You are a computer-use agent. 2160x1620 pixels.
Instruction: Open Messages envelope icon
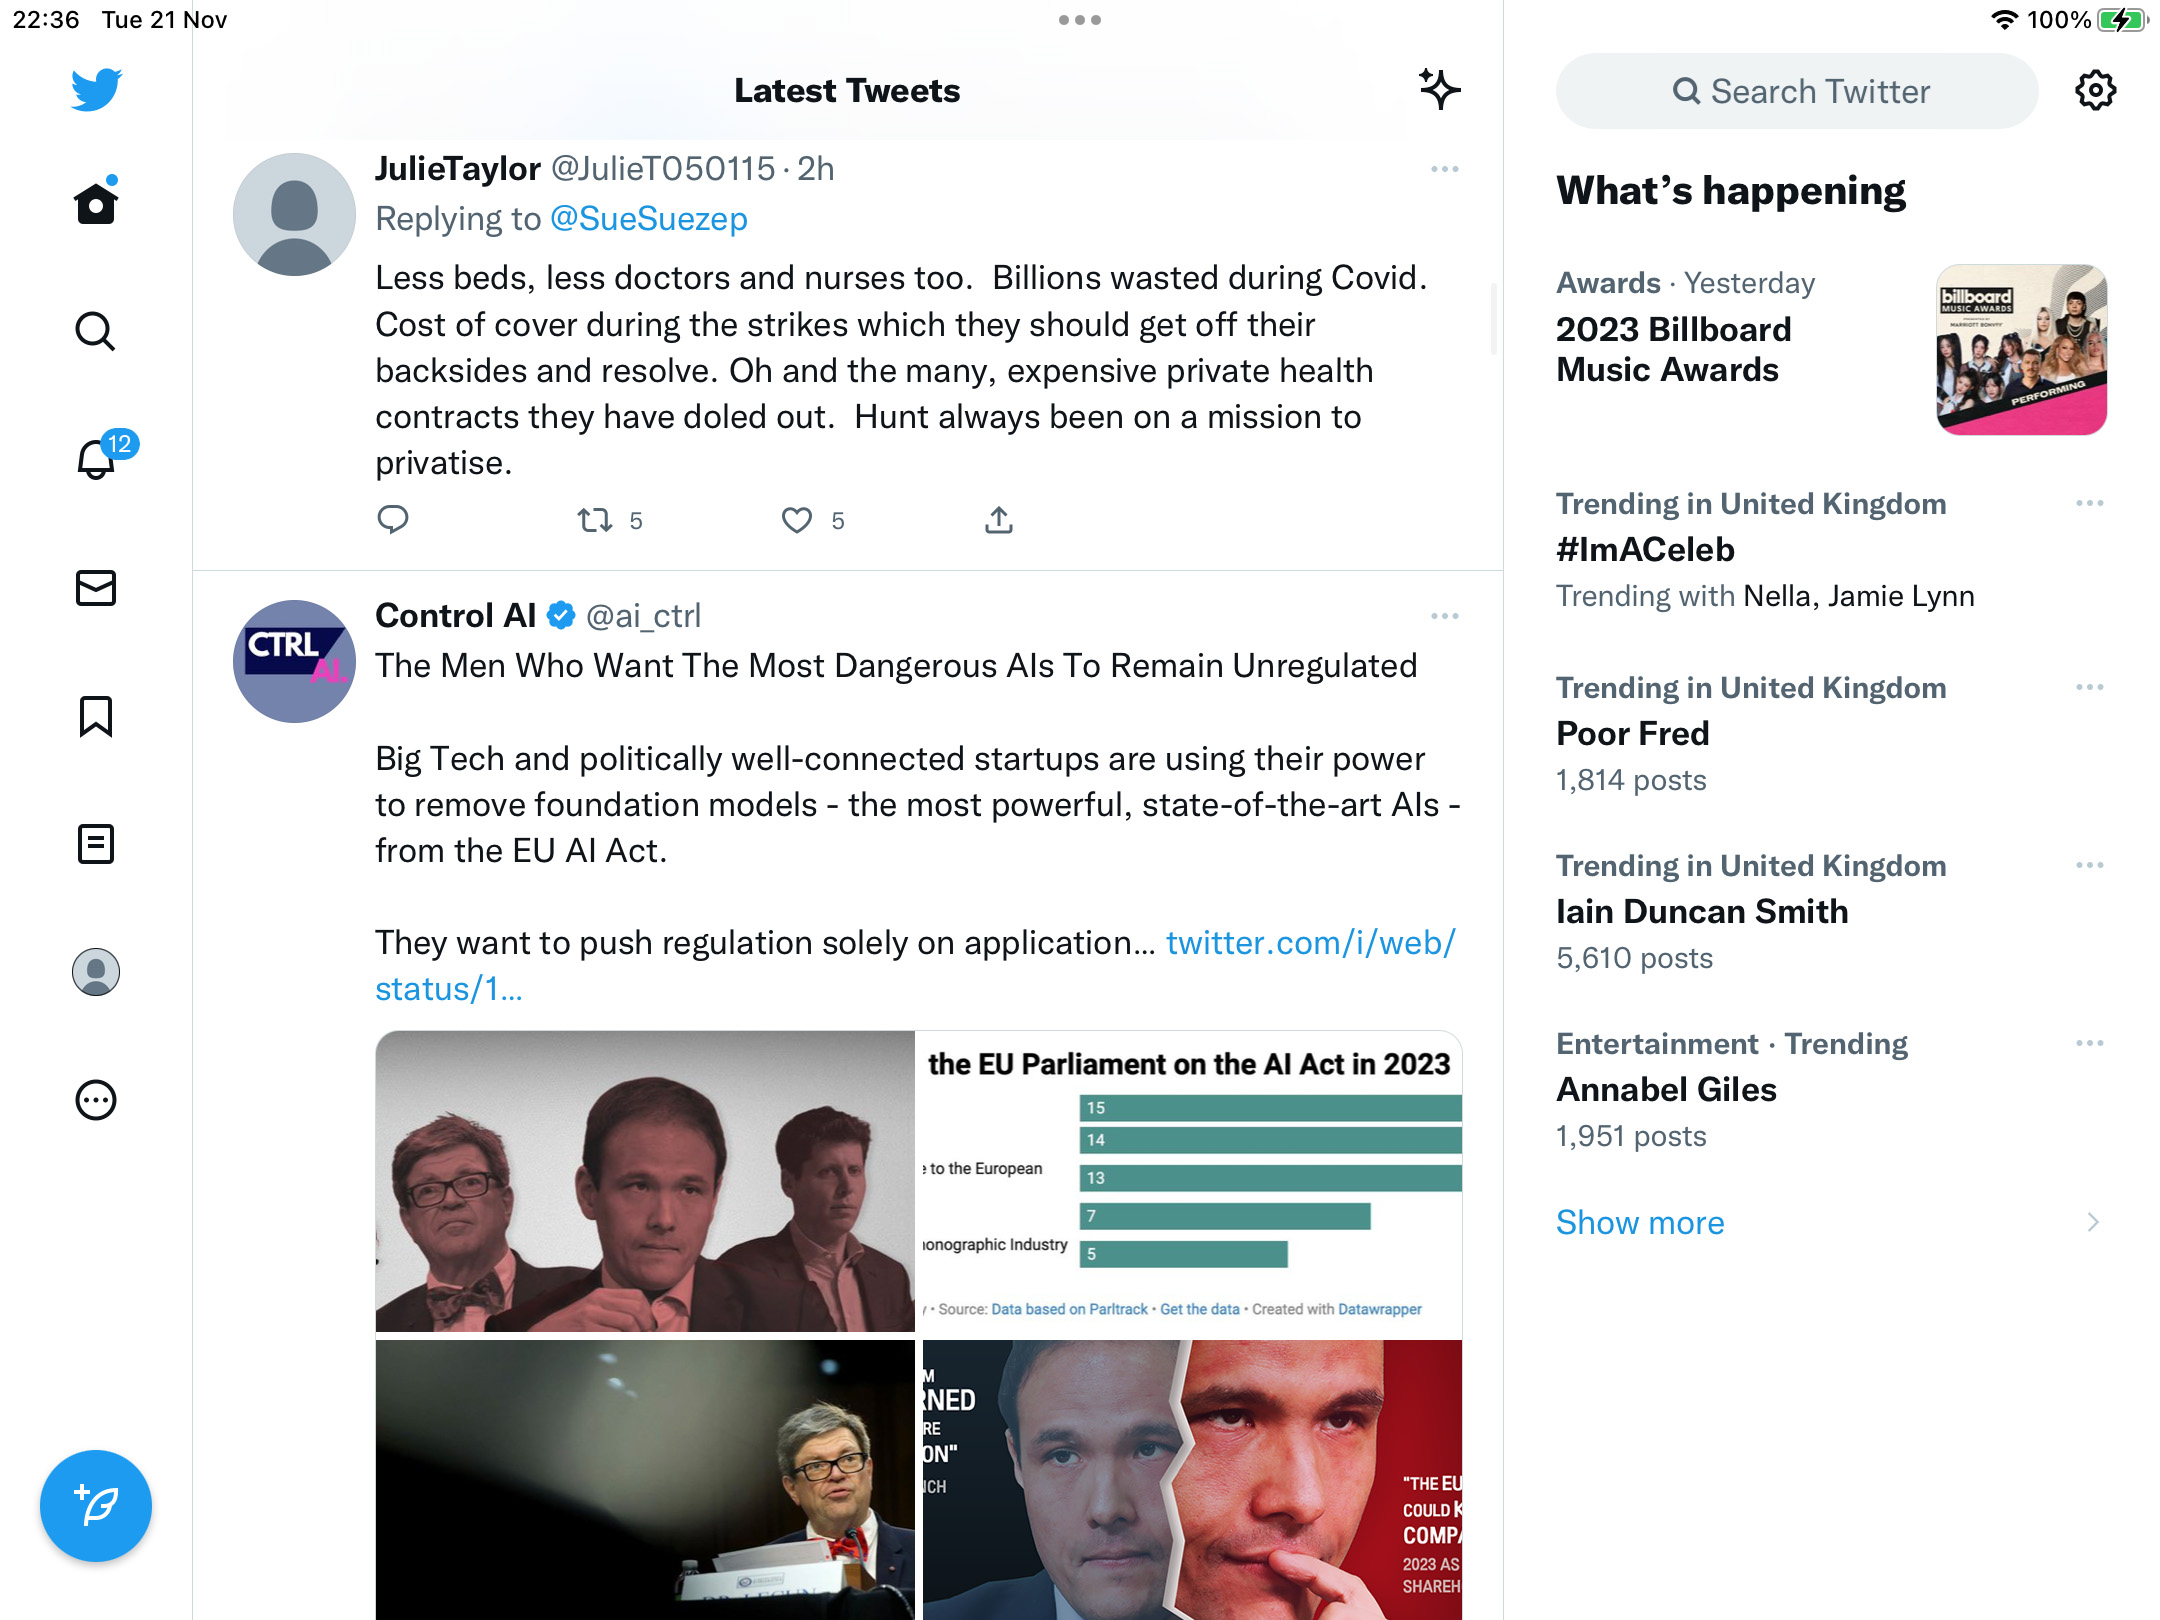coord(96,588)
